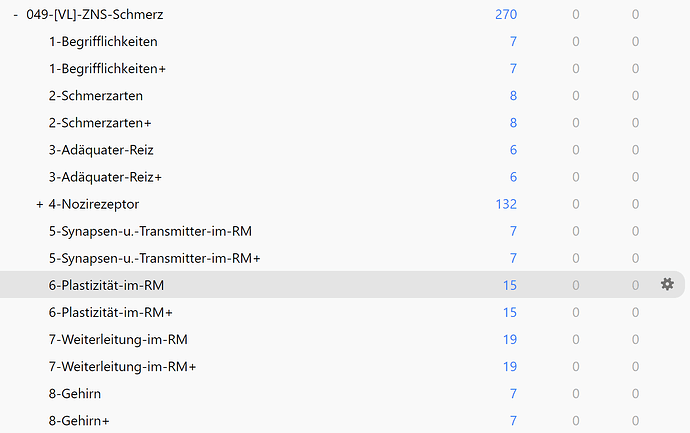Screen dimensions: 690x433
Task: Open options gear for 6-Plastizität-im-RM deck
Action: 667,285
